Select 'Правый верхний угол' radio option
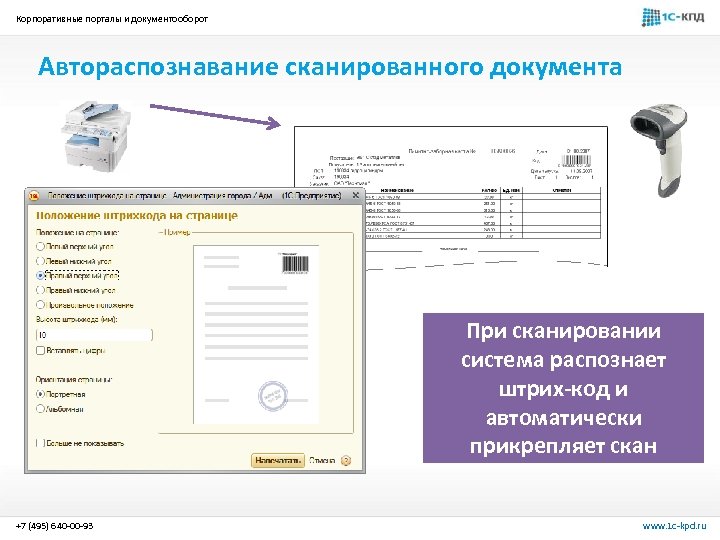The image size is (720, 540). [x=40, y=276]
